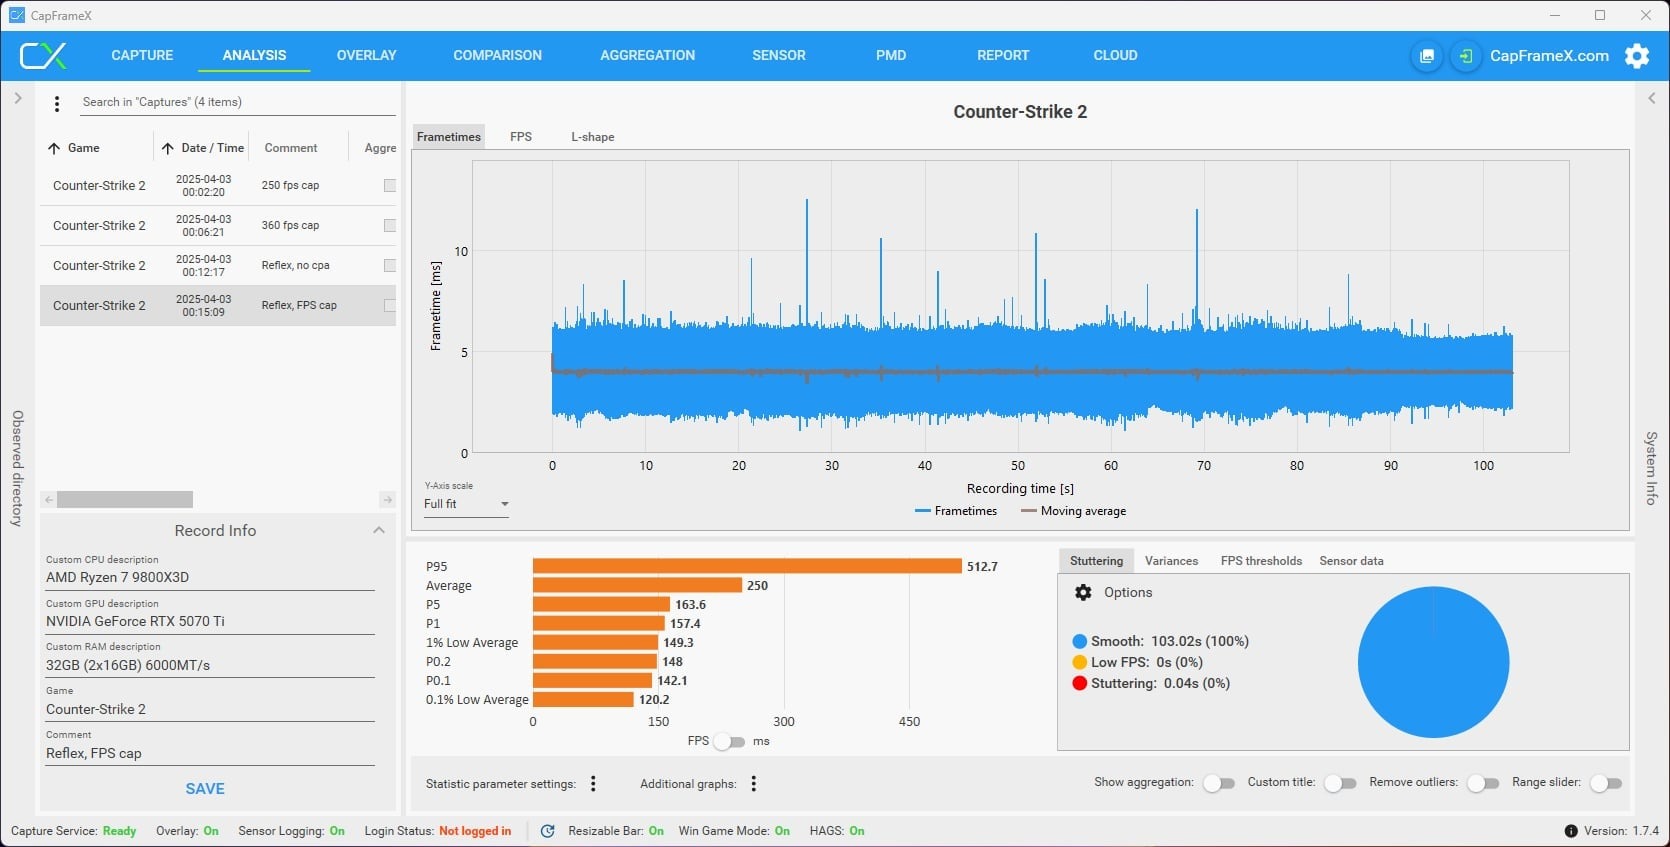The height and width of the screenshot is (847, 1670).
Task: Edit the Custom GPU description field
Action: click(210, 622)
